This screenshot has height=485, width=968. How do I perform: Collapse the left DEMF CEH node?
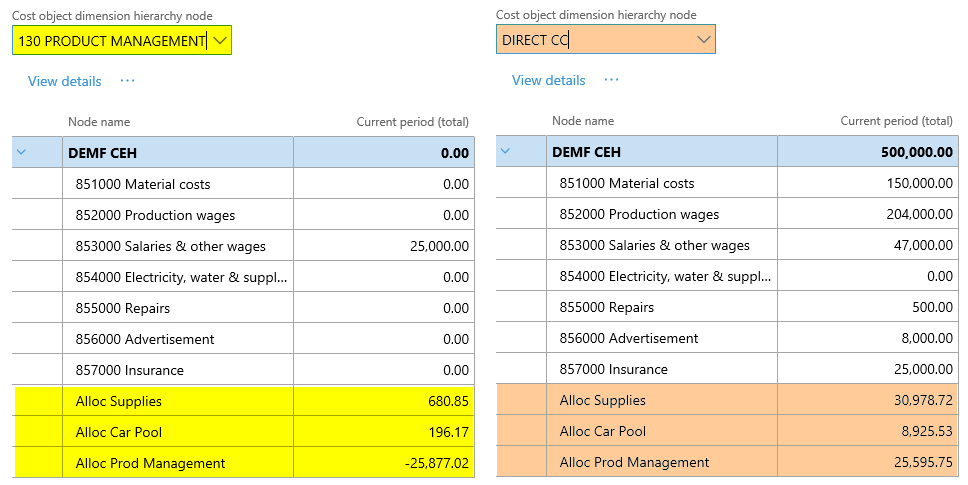22,153
